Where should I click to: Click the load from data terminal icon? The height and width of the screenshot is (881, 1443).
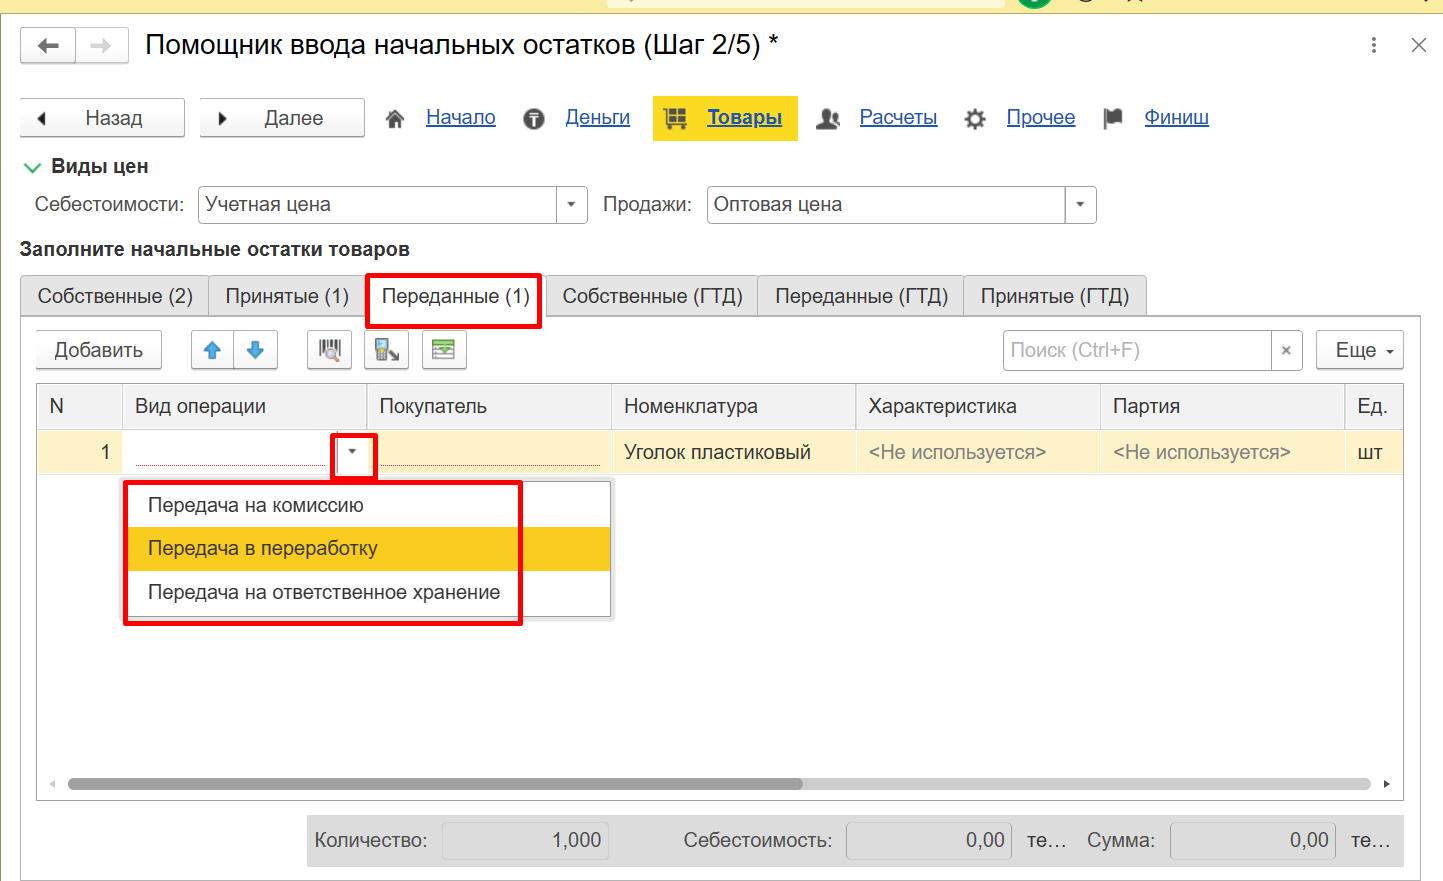click(386, 350)
